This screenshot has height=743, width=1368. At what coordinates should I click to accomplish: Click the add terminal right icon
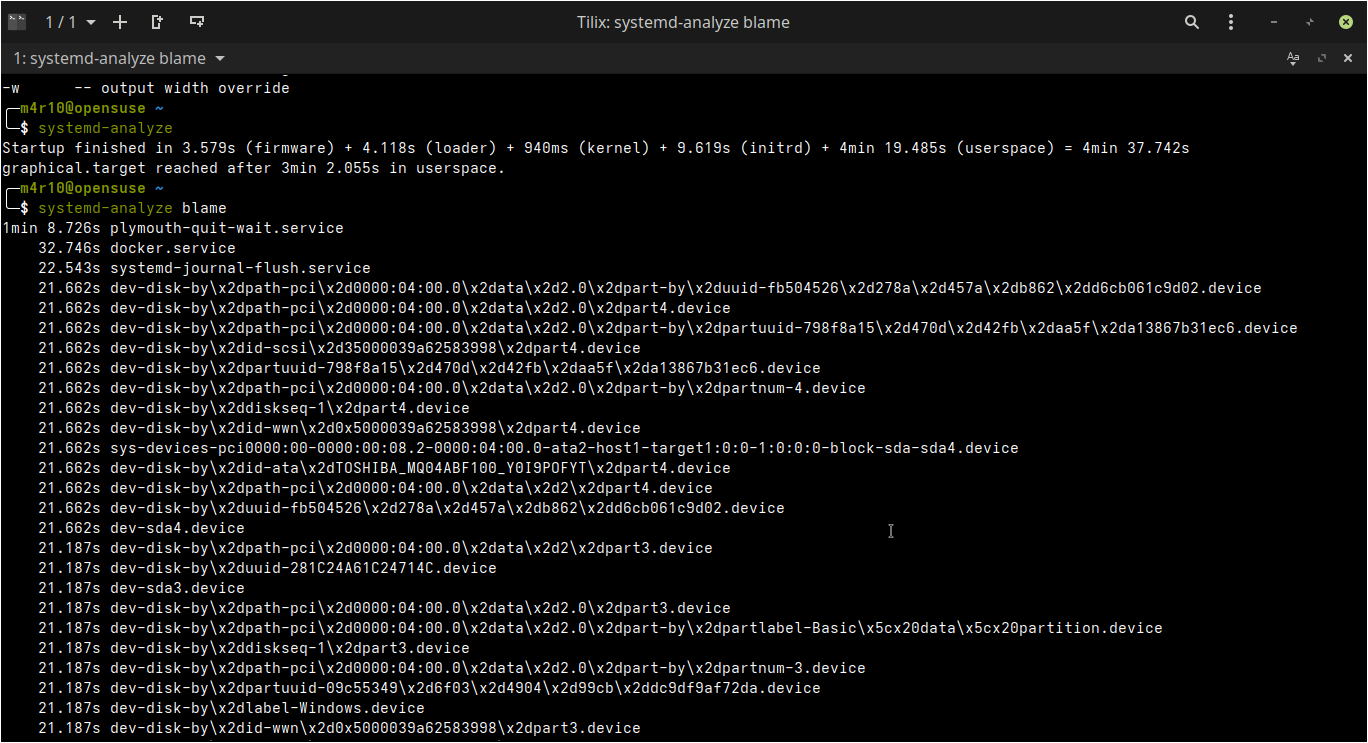157,22
